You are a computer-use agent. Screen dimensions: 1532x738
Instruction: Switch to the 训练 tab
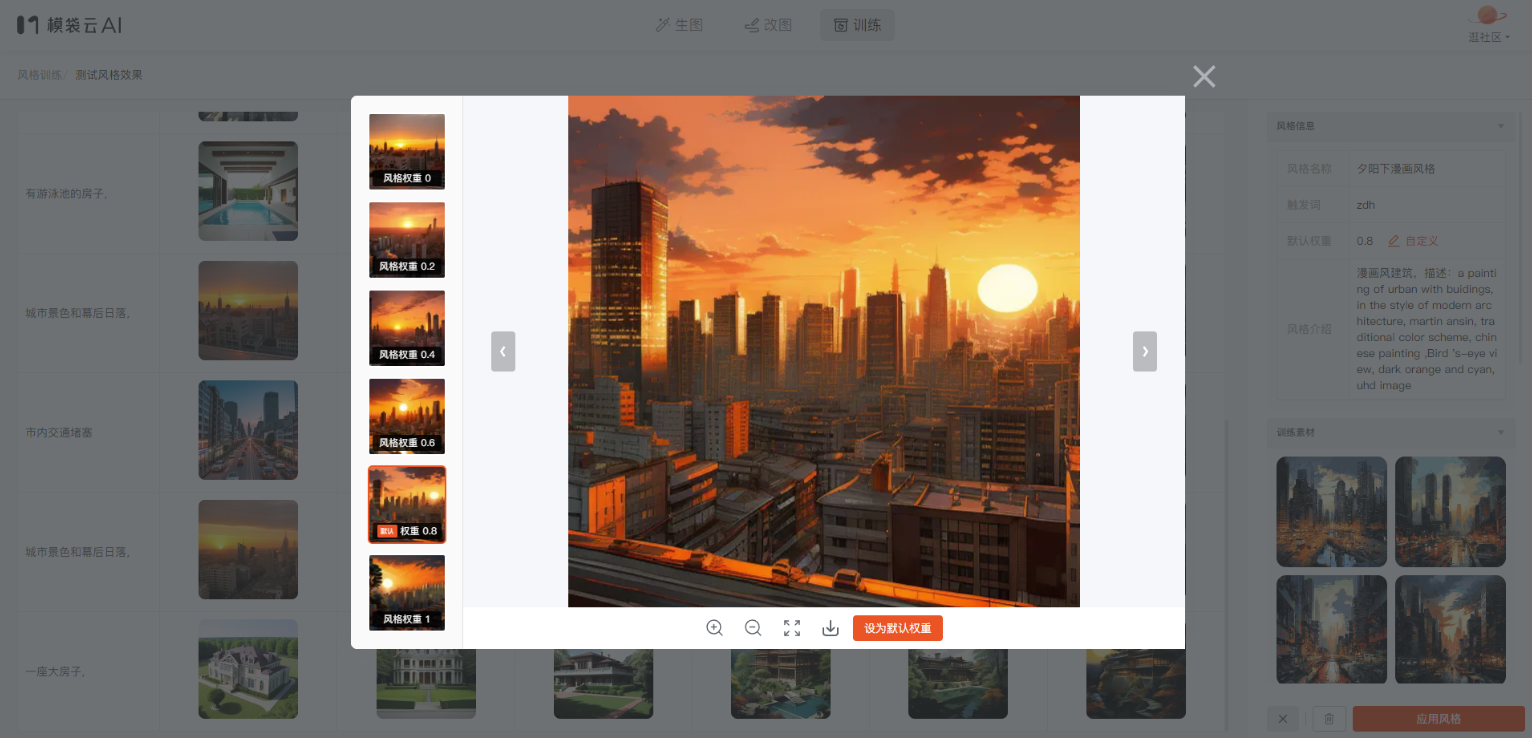coord(857,25)
